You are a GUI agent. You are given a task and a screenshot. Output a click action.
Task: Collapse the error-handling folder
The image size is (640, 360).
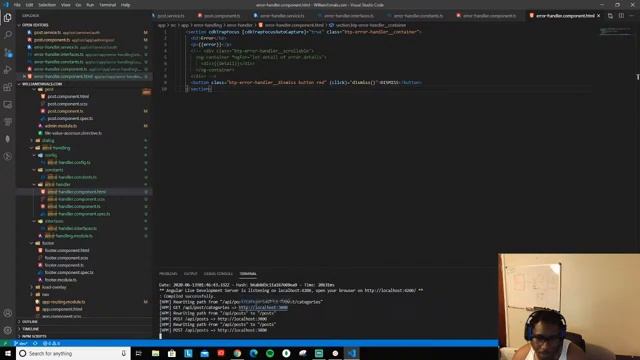tap(56, 148)
